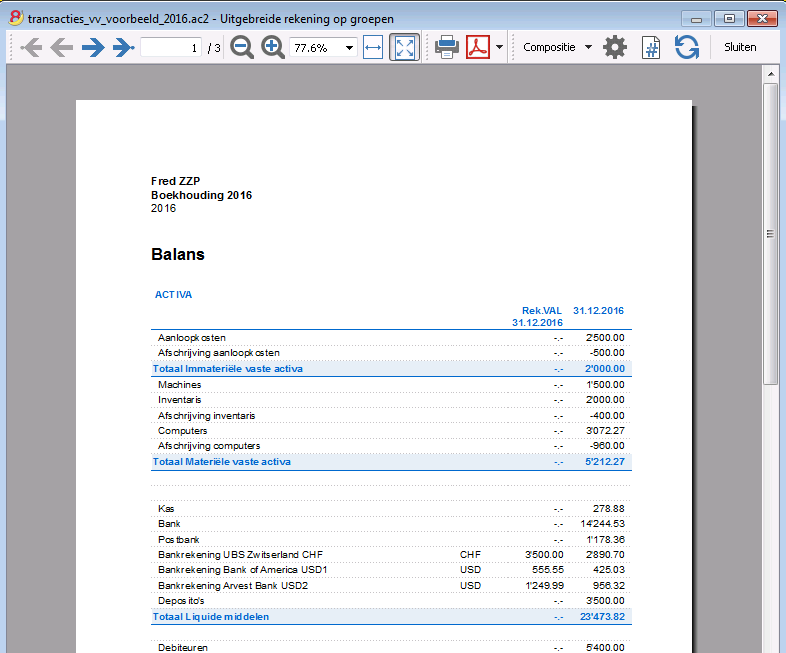
Task: Select the Afschrijving computers row
Action: click(391, 446)
